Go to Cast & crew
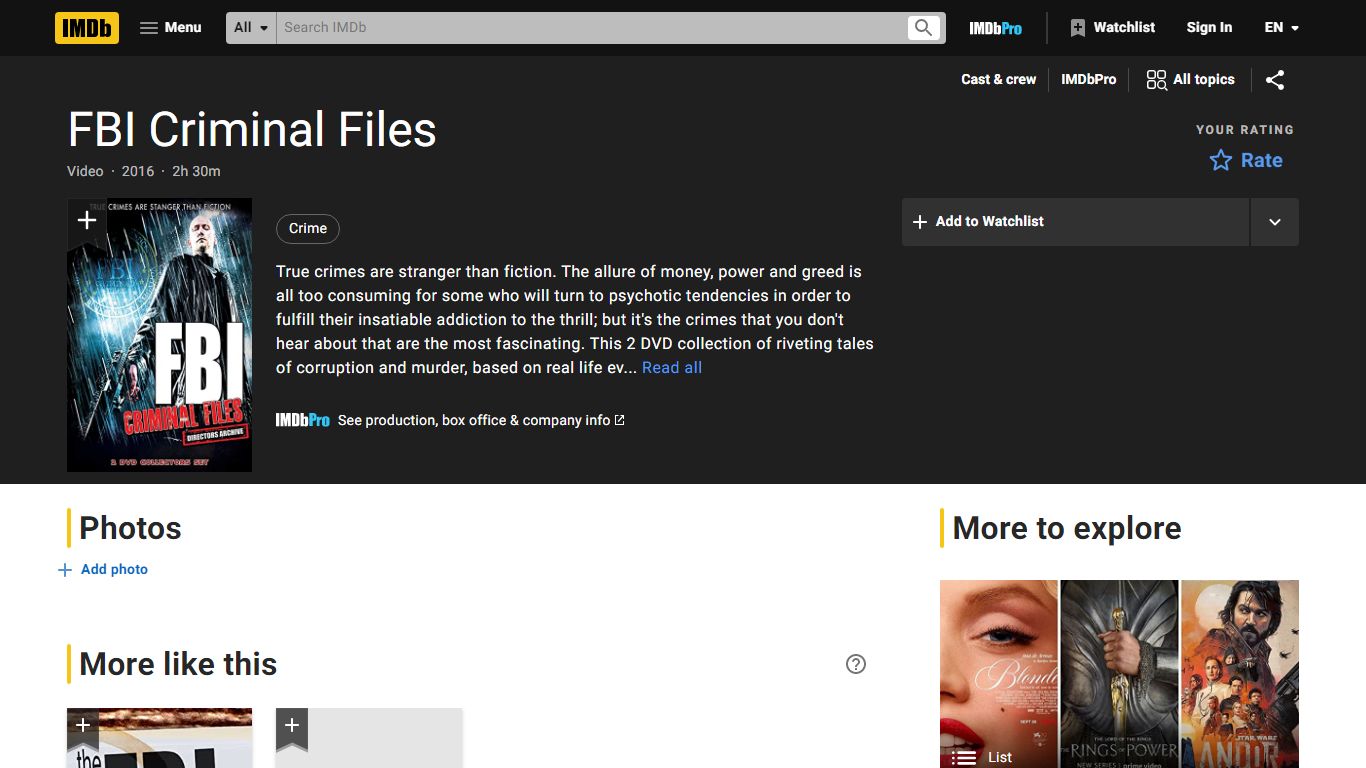Viewport: 1366px width, 768px height. tap(998, 80)
